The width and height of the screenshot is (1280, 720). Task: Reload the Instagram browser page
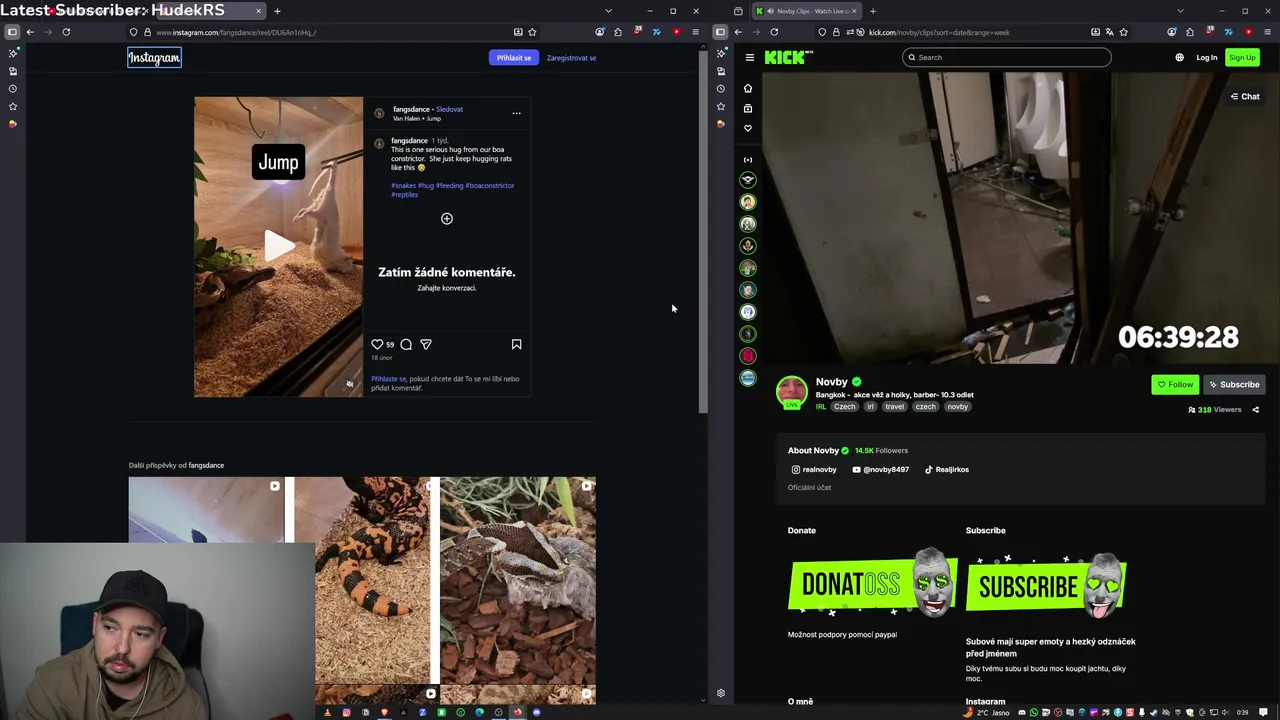coord(66,32)
